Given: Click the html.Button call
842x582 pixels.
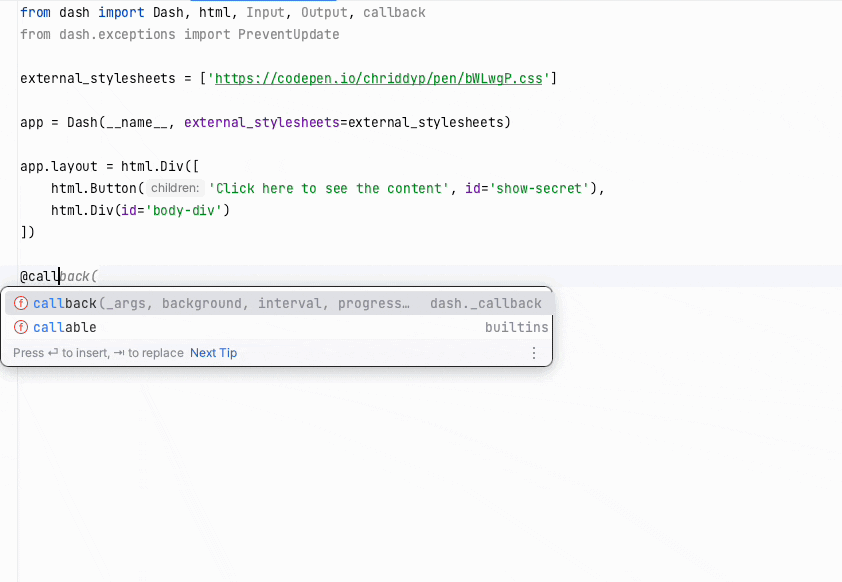Looking at the screenshot, I should [94, 188].
